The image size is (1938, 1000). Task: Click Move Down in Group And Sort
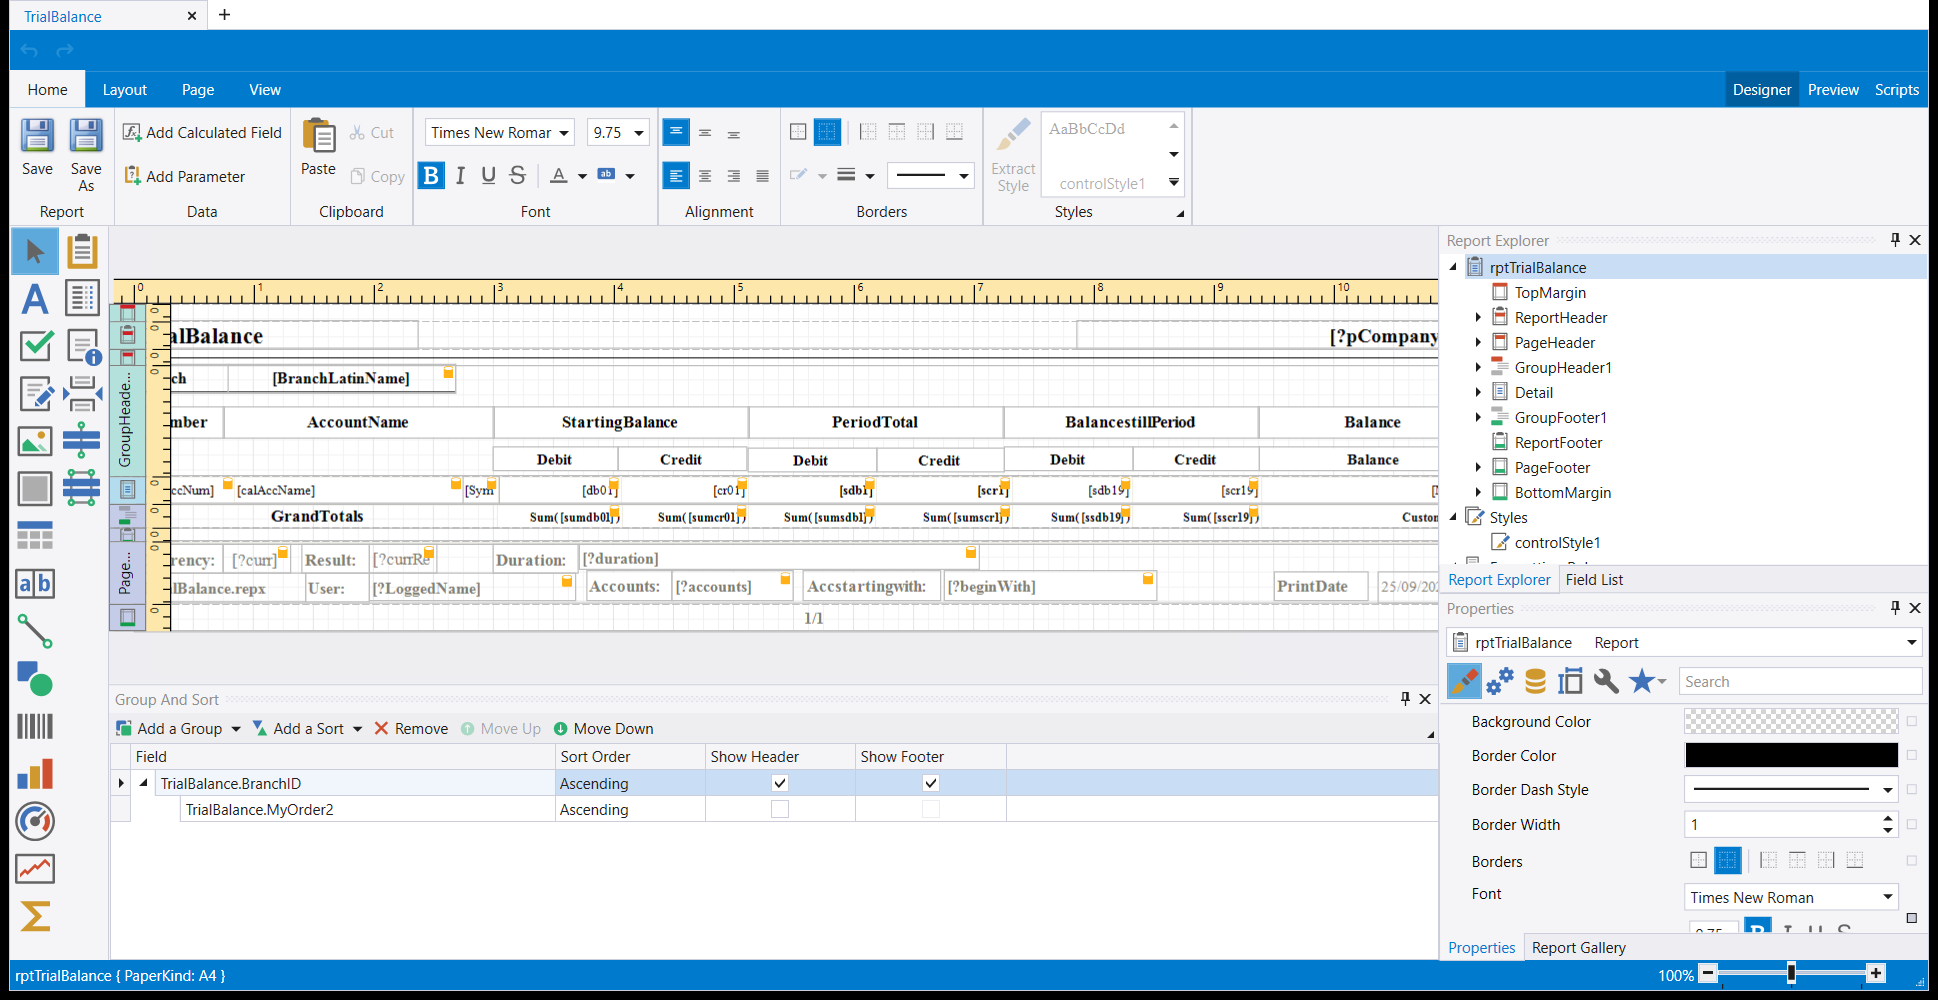click(x=603, y=729)
